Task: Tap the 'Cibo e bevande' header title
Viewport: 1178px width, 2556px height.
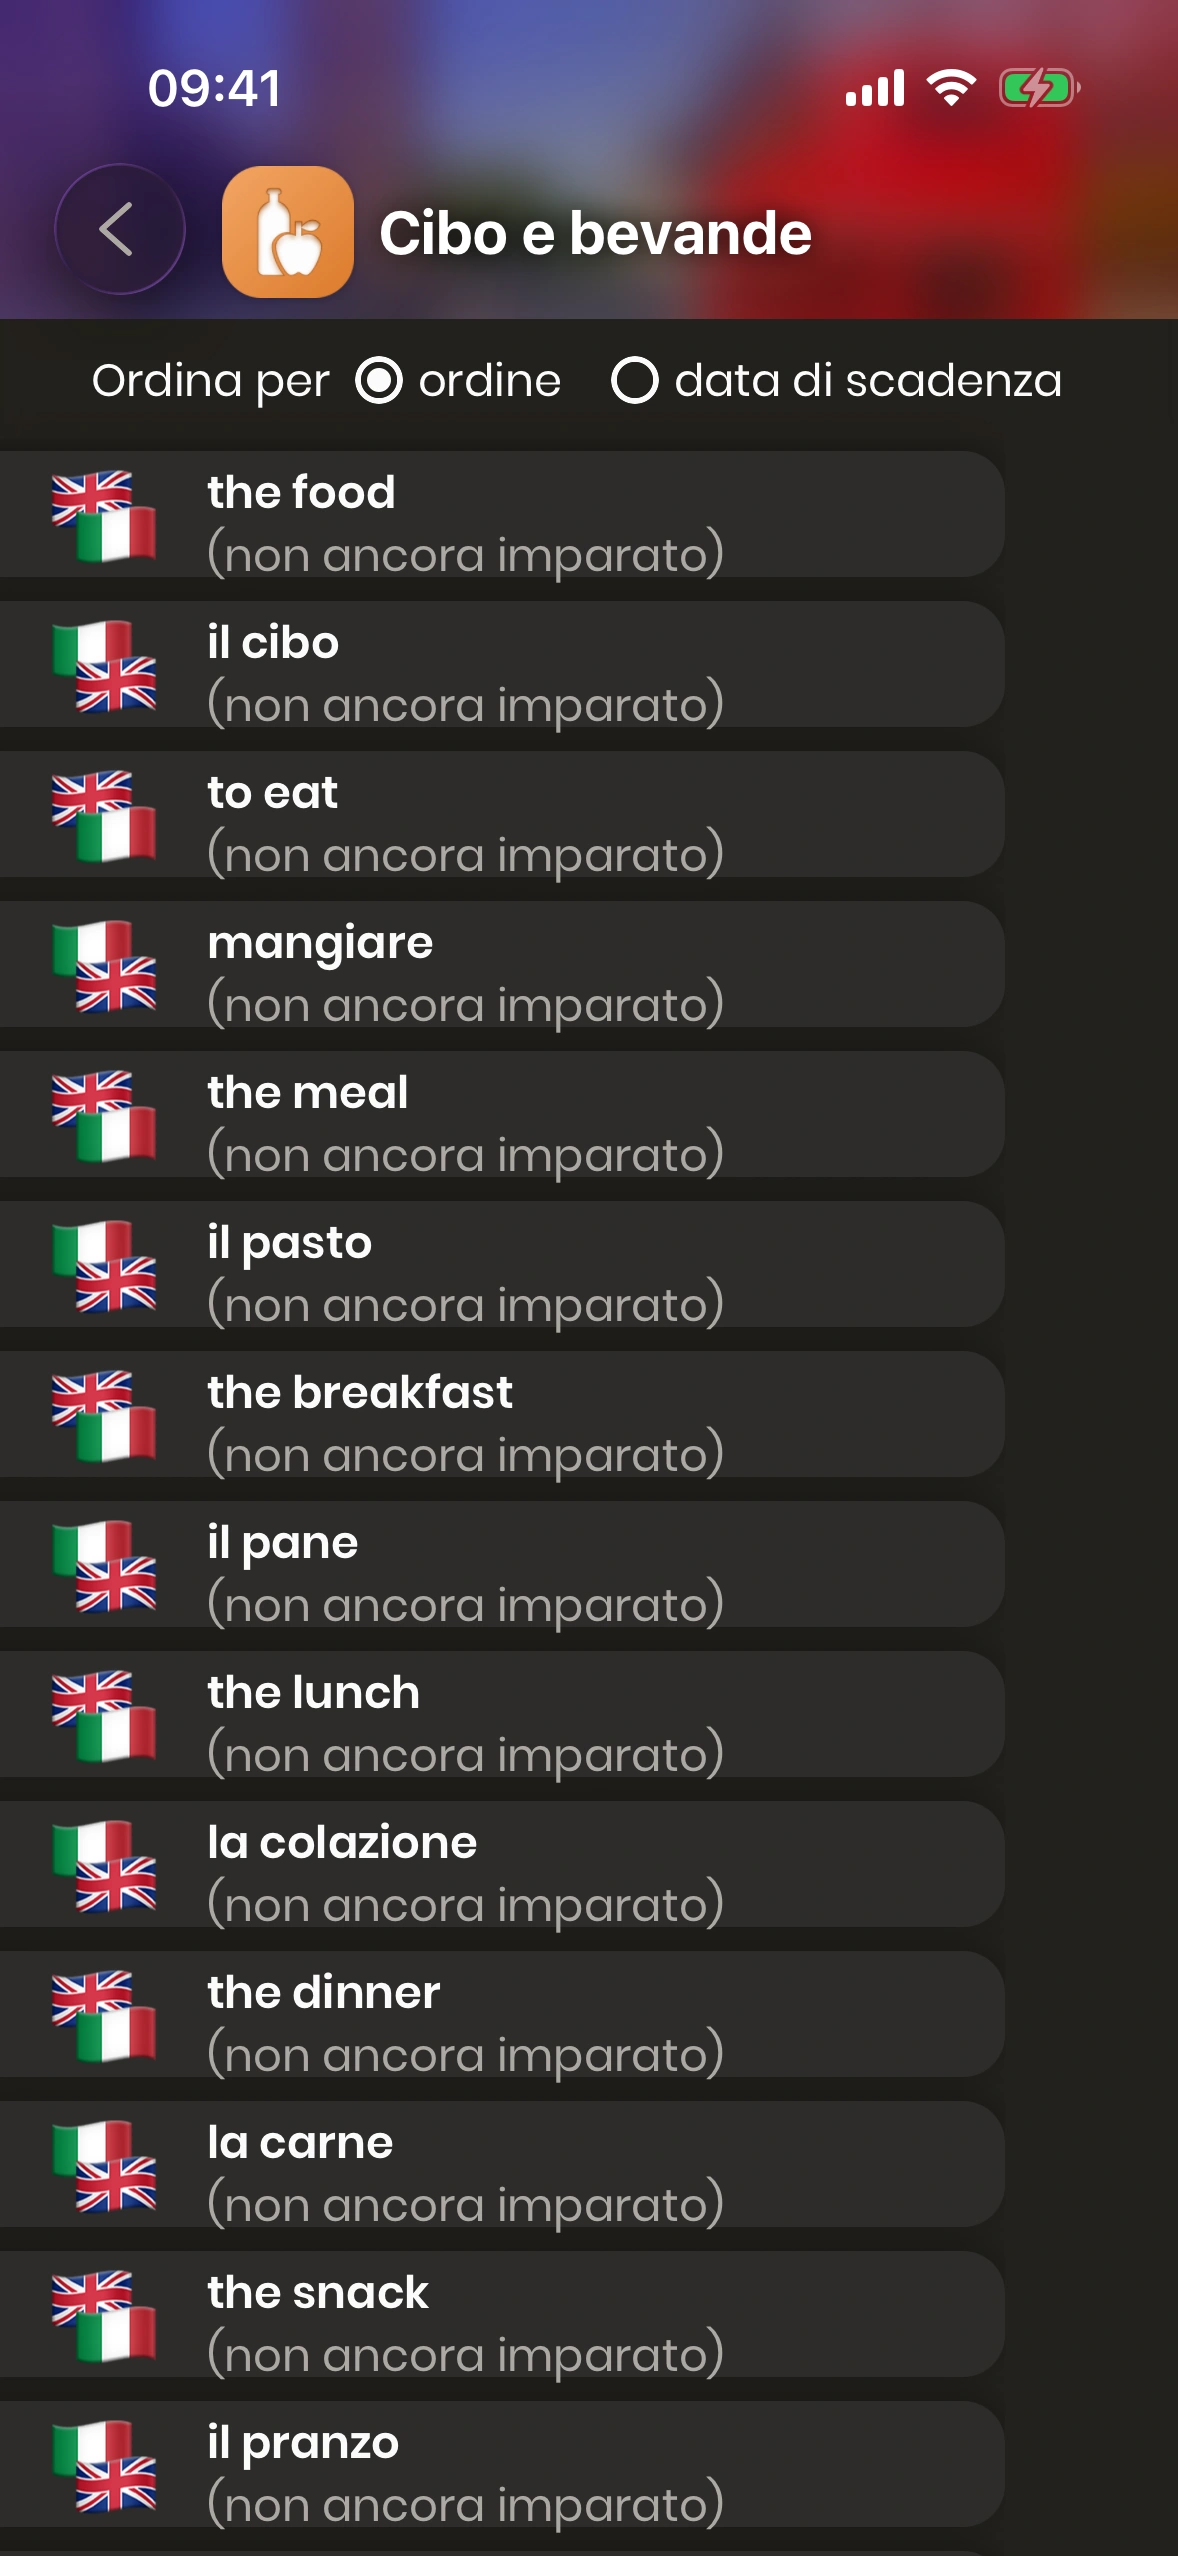Action: (x=595, y=234)
